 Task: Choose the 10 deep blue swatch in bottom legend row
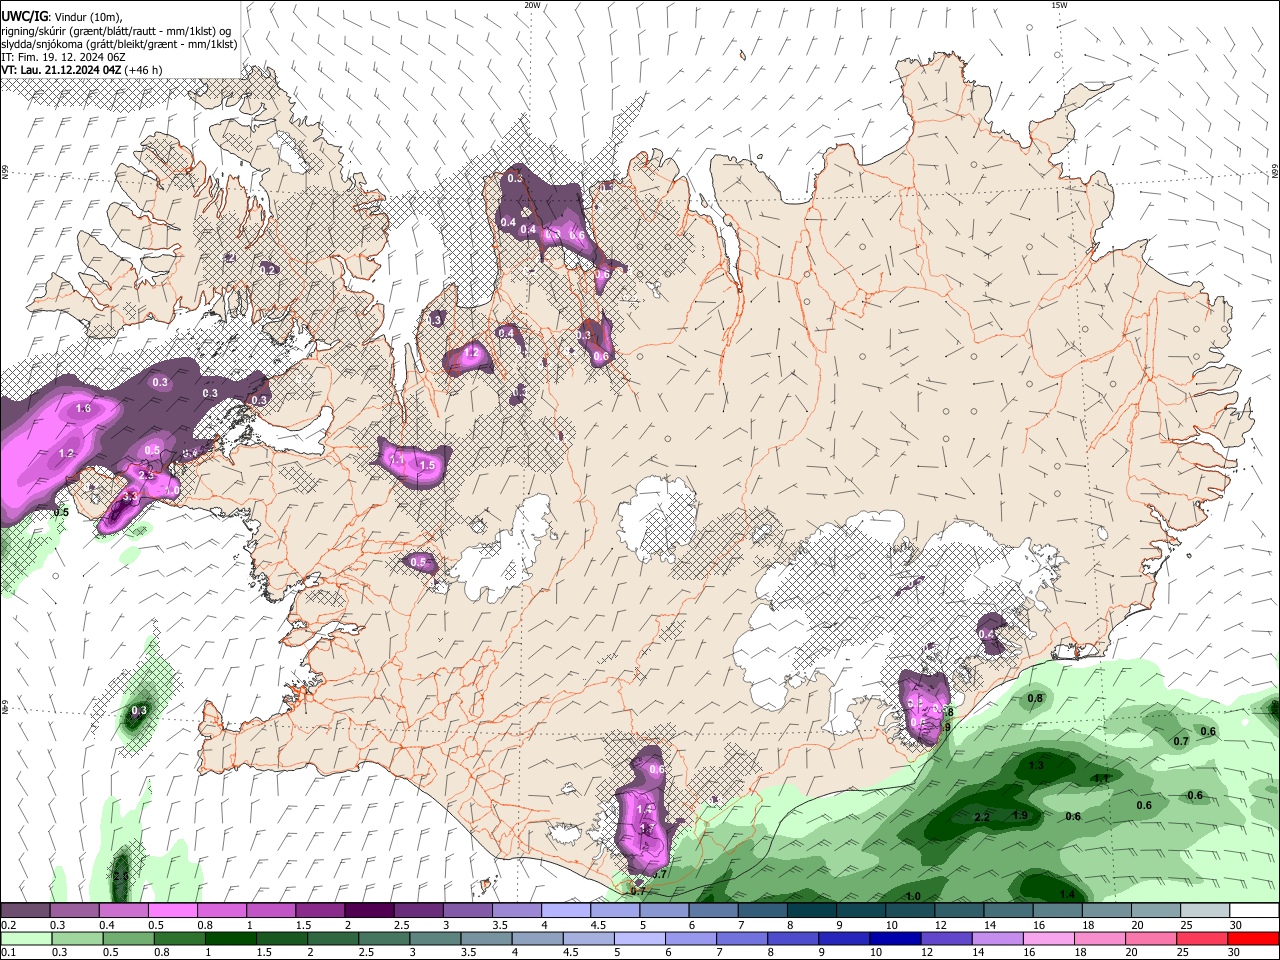tap(894, 939)
